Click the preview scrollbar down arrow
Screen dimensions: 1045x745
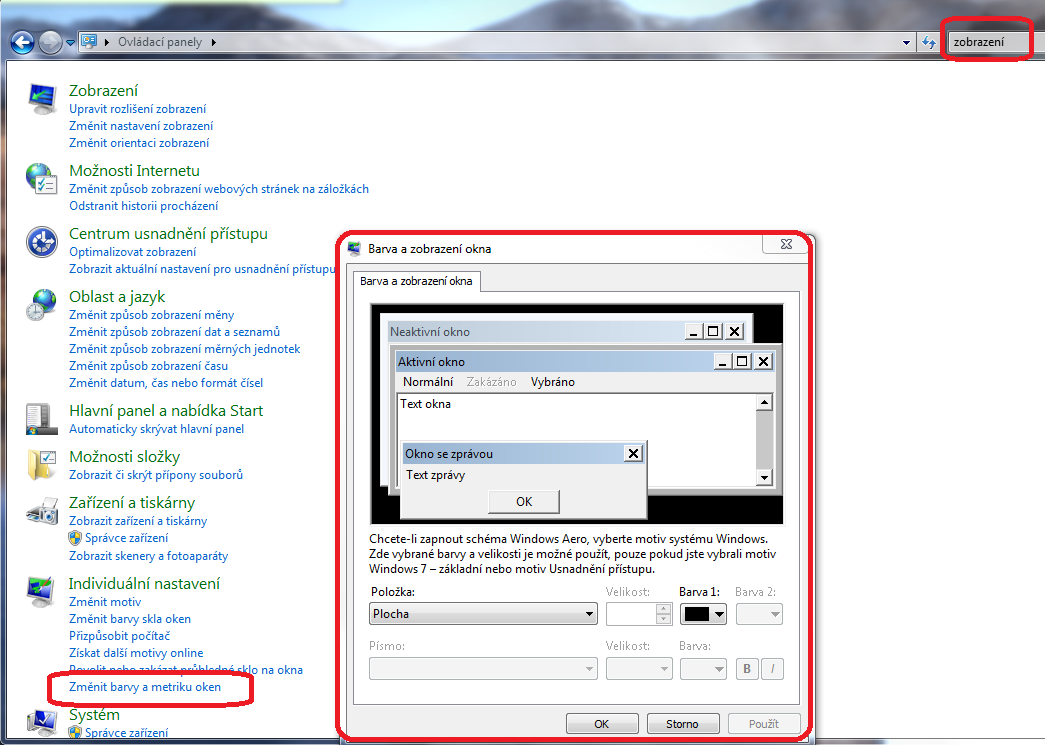click(x=764, y=477)
